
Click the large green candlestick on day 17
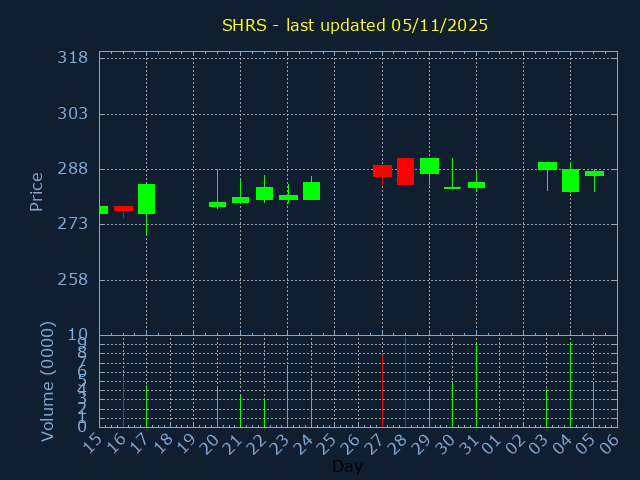(146, 199)
